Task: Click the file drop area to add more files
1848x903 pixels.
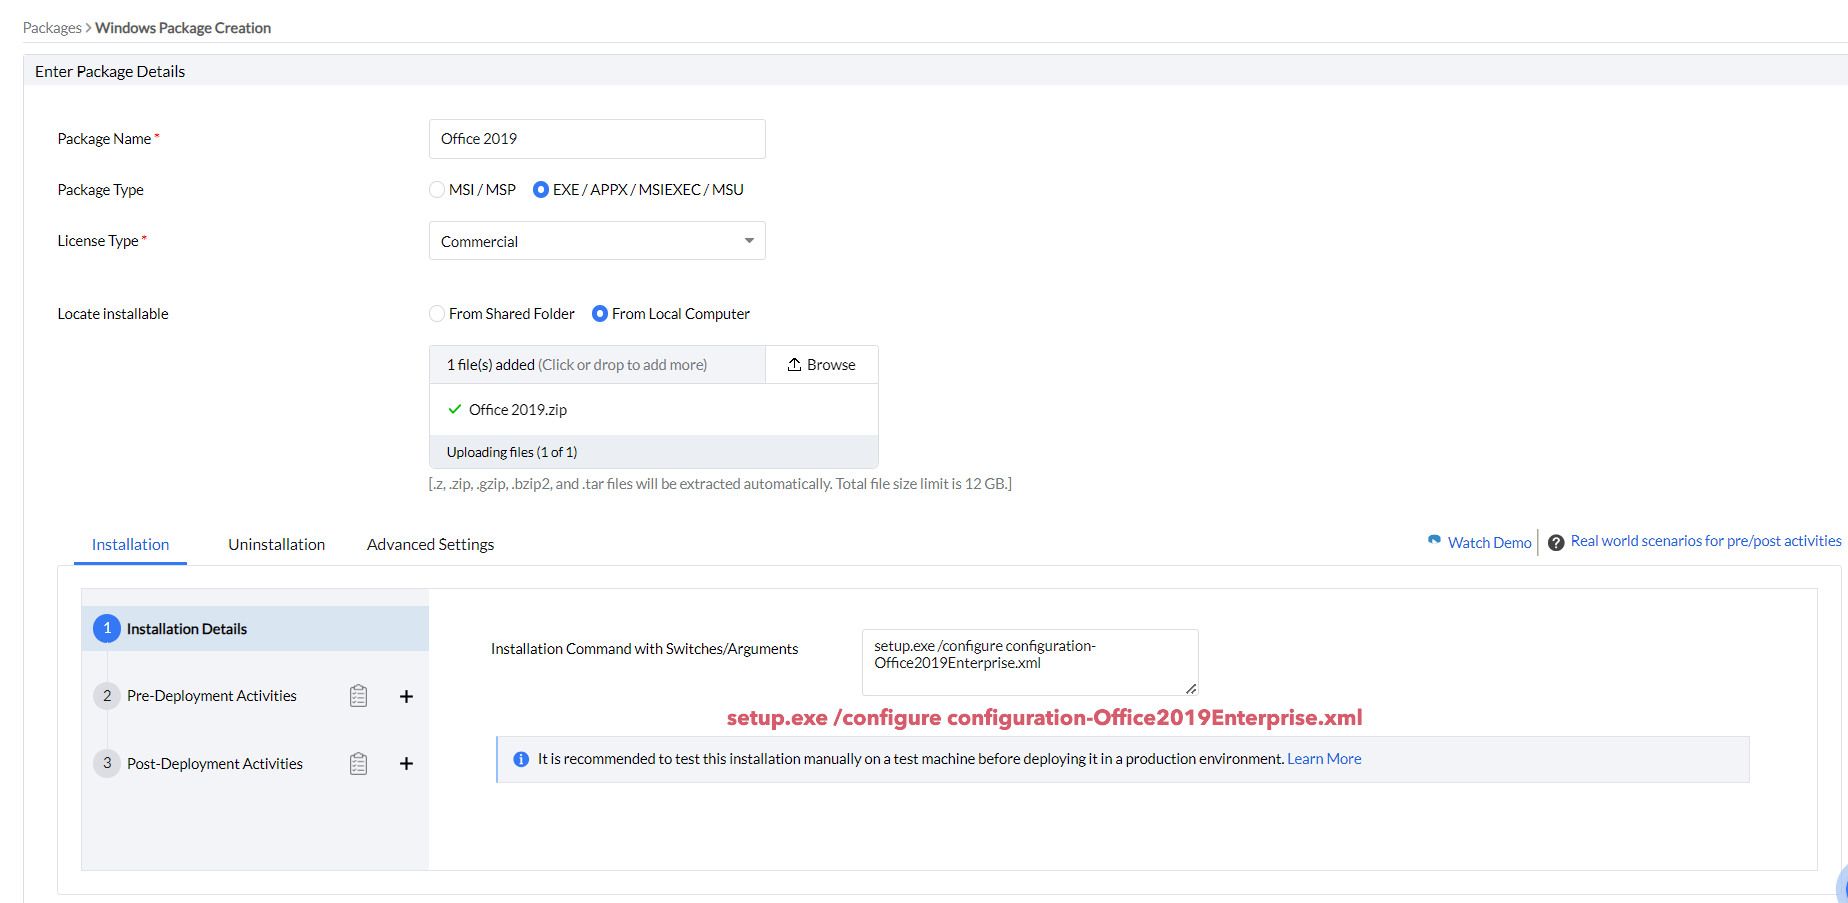Action: pos(597,365)
